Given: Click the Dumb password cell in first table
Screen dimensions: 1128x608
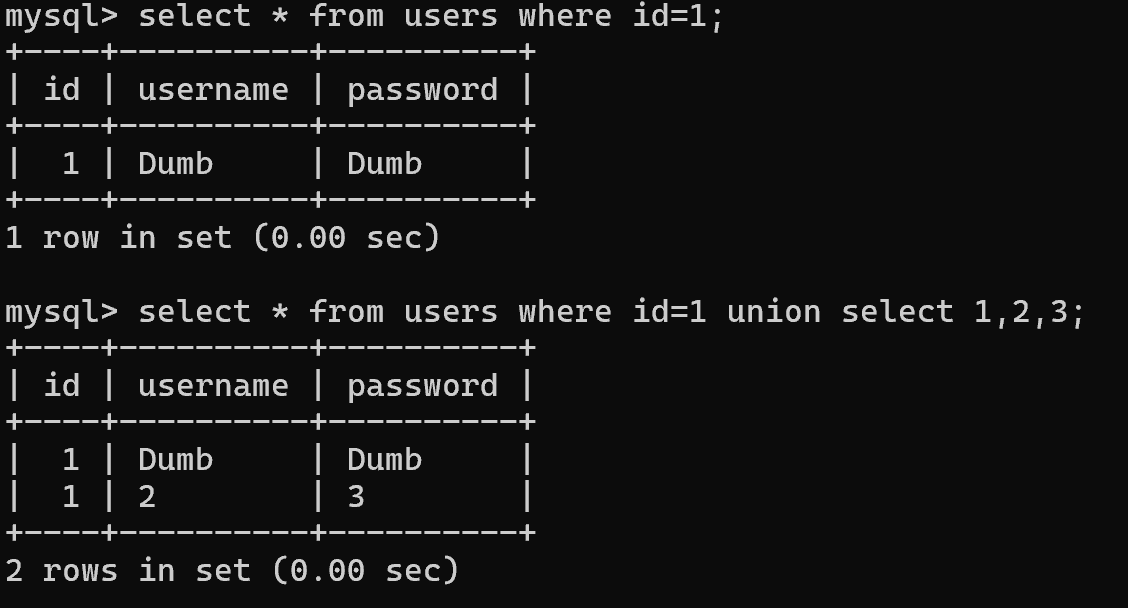Looking at the screenshot, I should [x=384, y=163].
